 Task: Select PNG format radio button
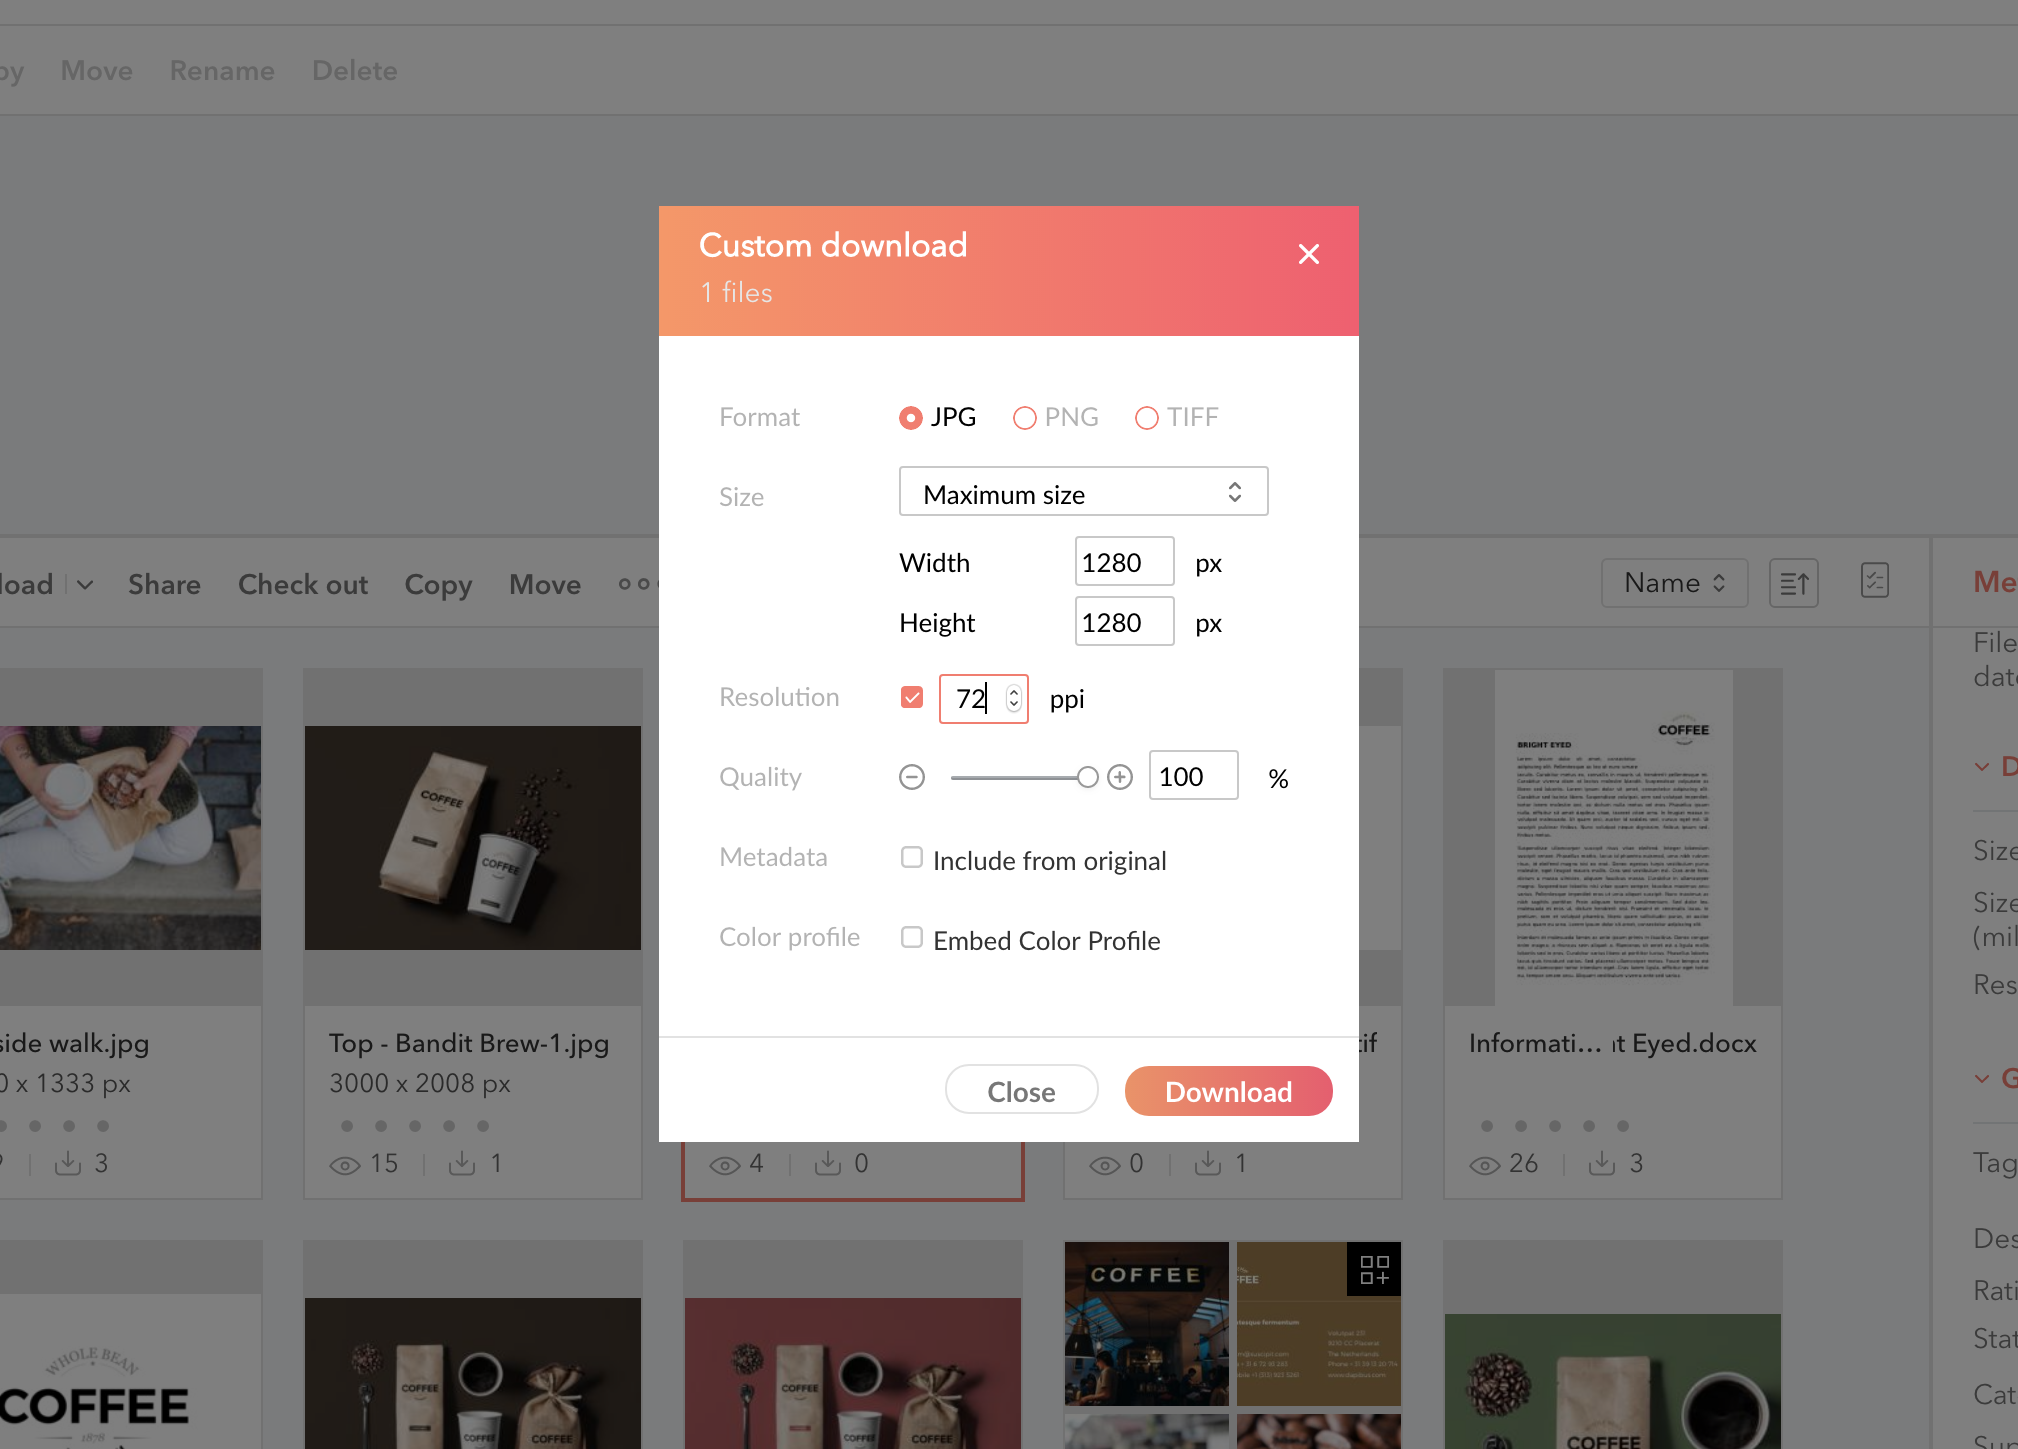click(1024, 418)
